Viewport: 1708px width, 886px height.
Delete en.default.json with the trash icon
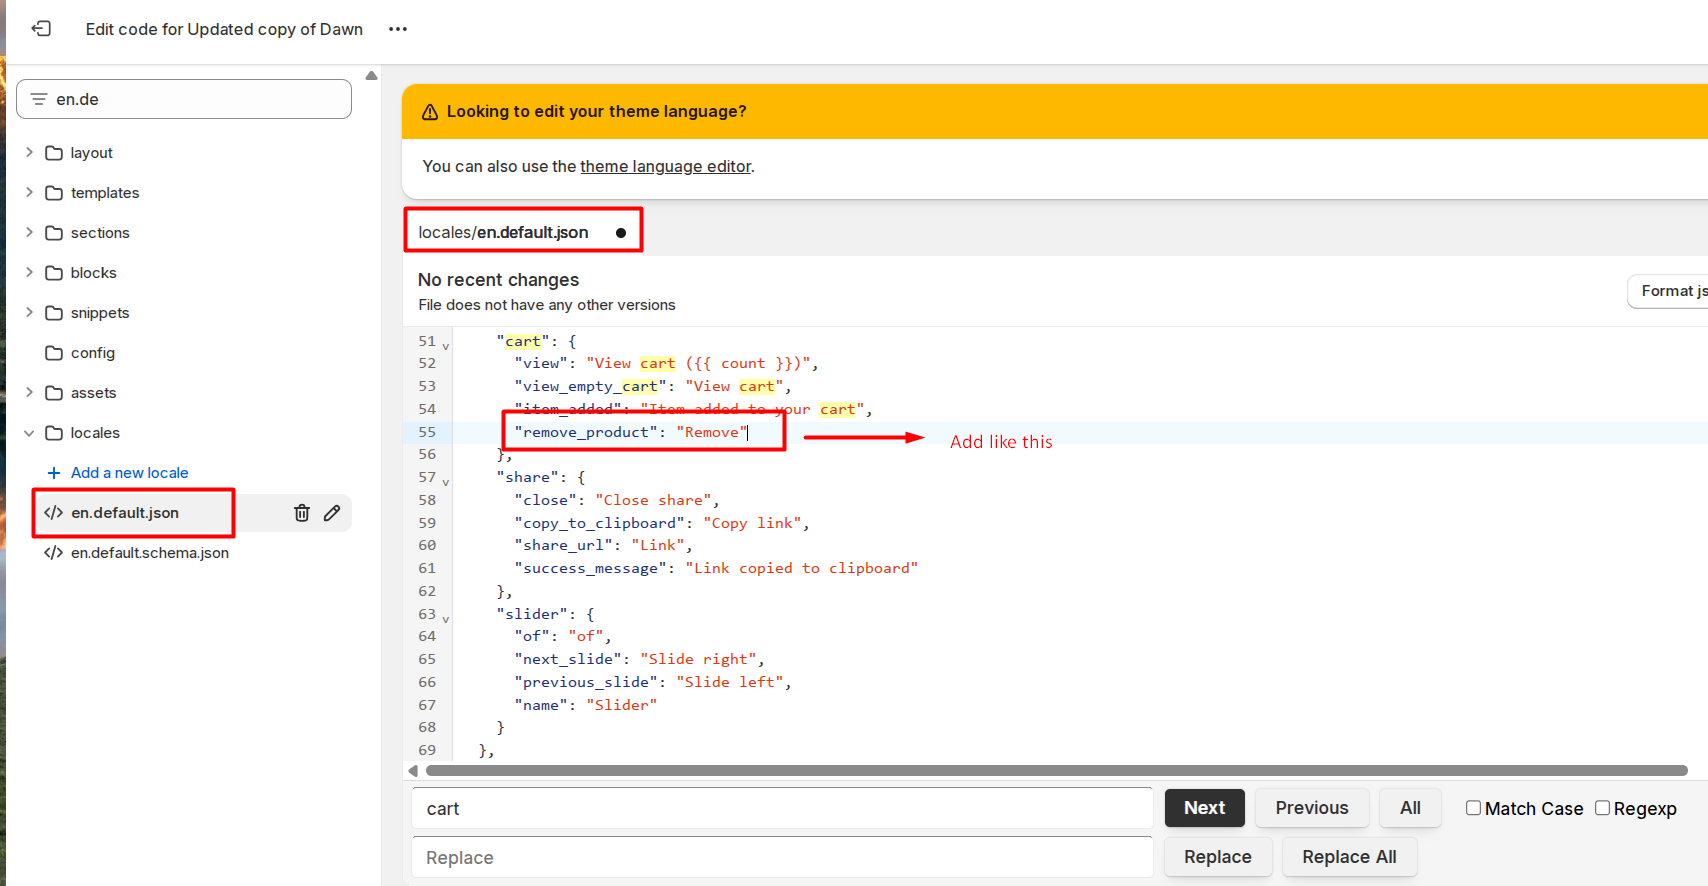pos(301,513)
